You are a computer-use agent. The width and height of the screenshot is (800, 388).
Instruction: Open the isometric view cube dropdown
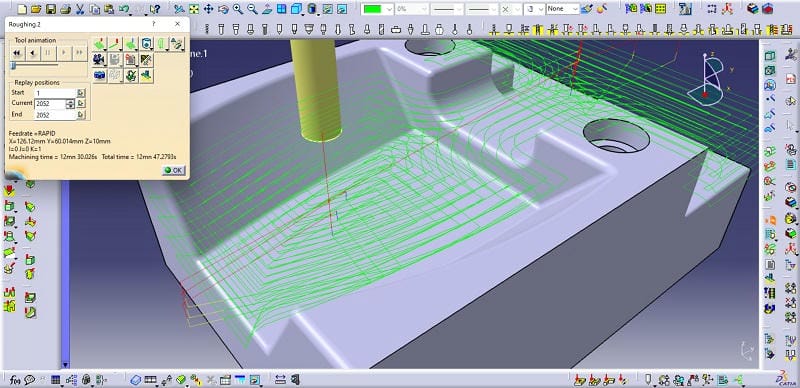(297, 9)
